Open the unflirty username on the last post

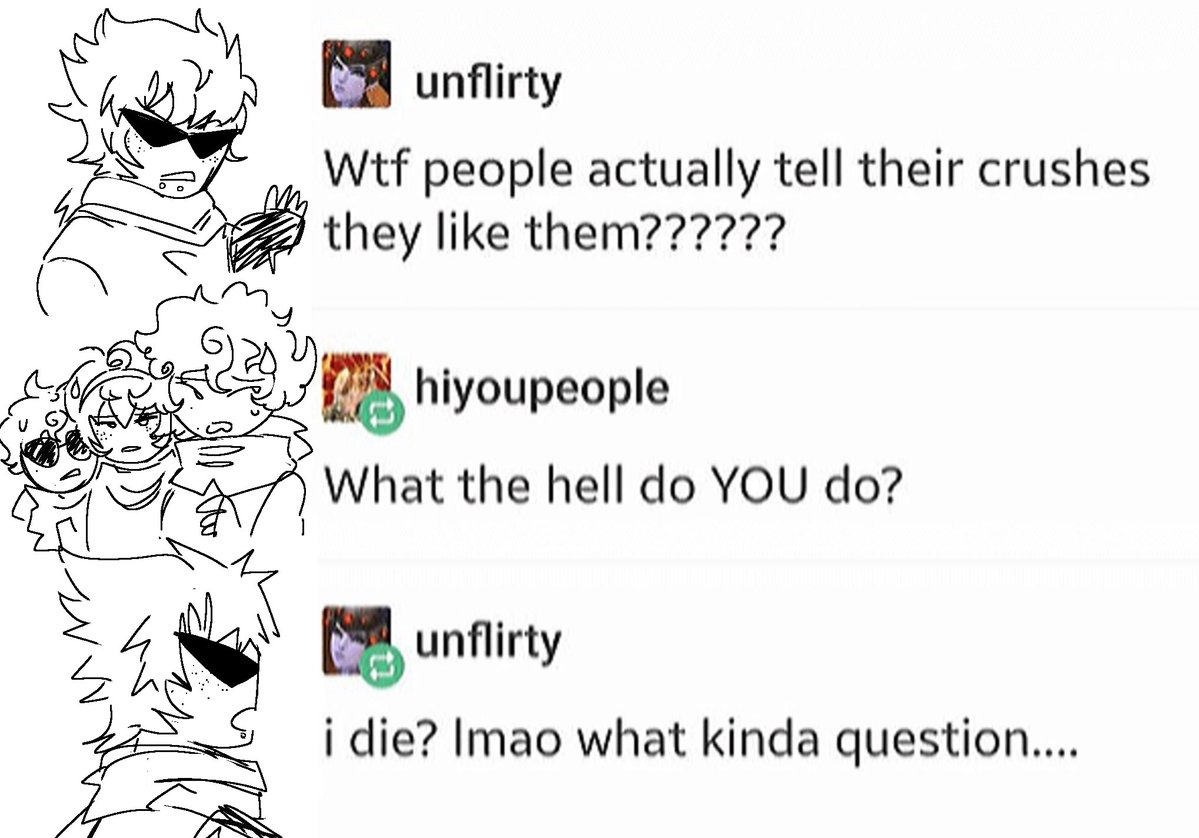[x=489, y=641]
